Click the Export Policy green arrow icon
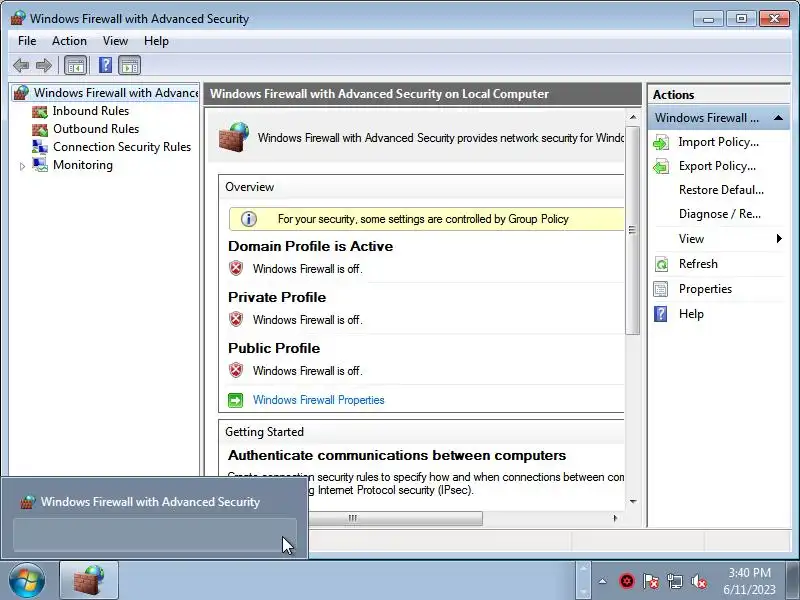 pyautogui.click(x=661, y=166)
